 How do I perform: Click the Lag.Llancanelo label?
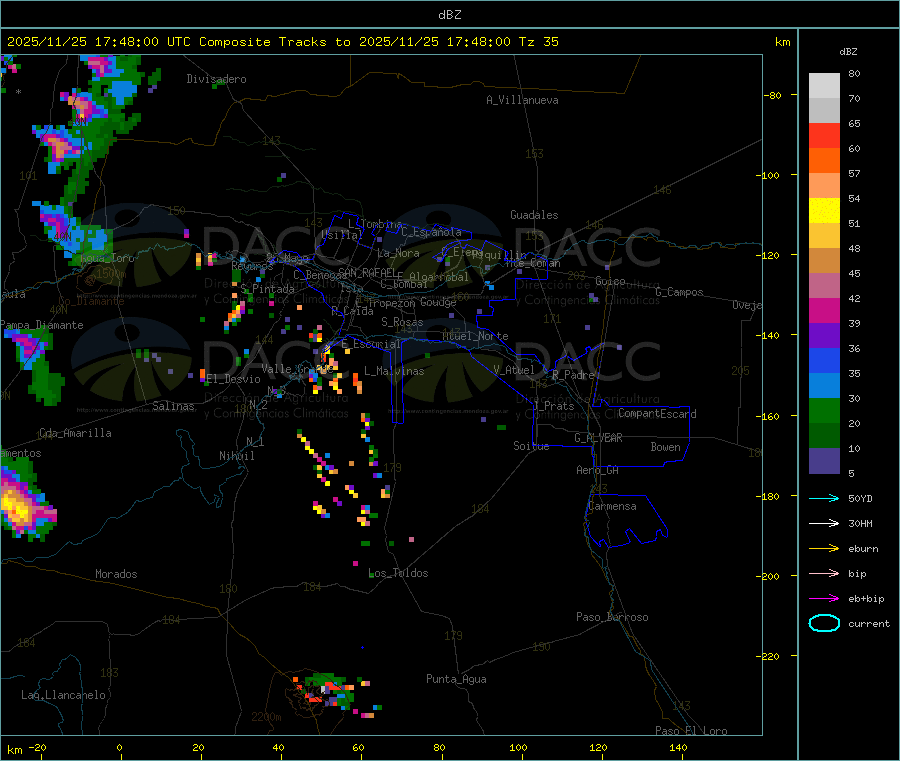tap(63, 695)
